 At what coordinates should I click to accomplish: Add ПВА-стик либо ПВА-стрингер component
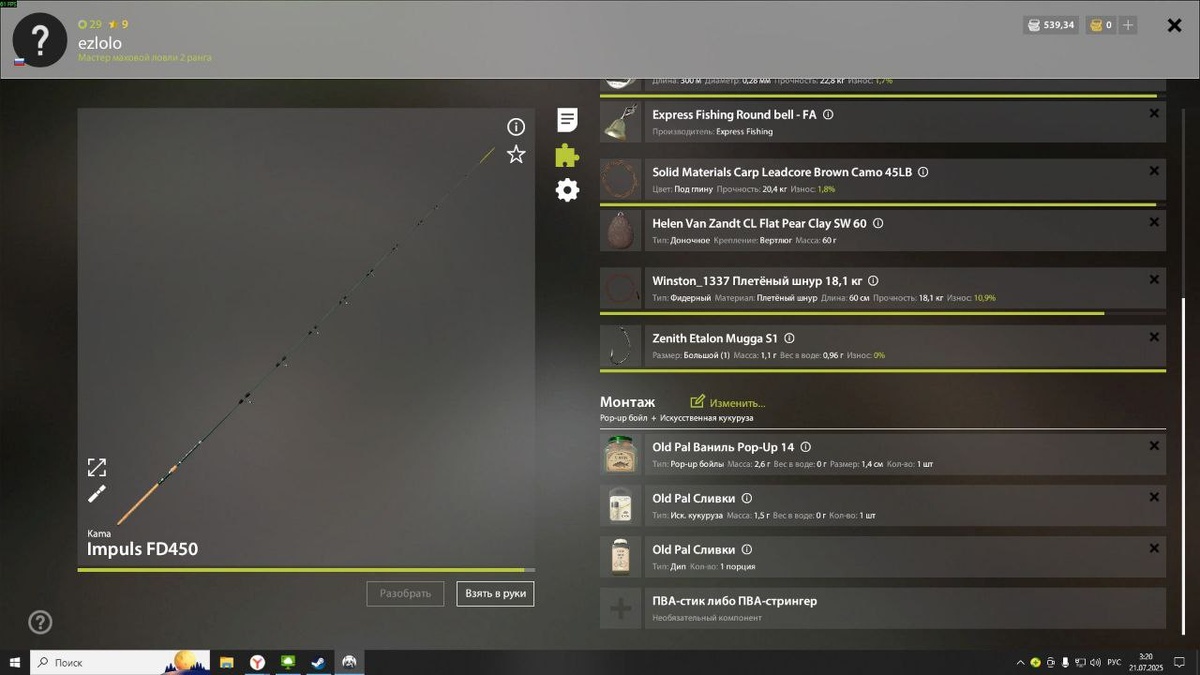click(883, 608)
